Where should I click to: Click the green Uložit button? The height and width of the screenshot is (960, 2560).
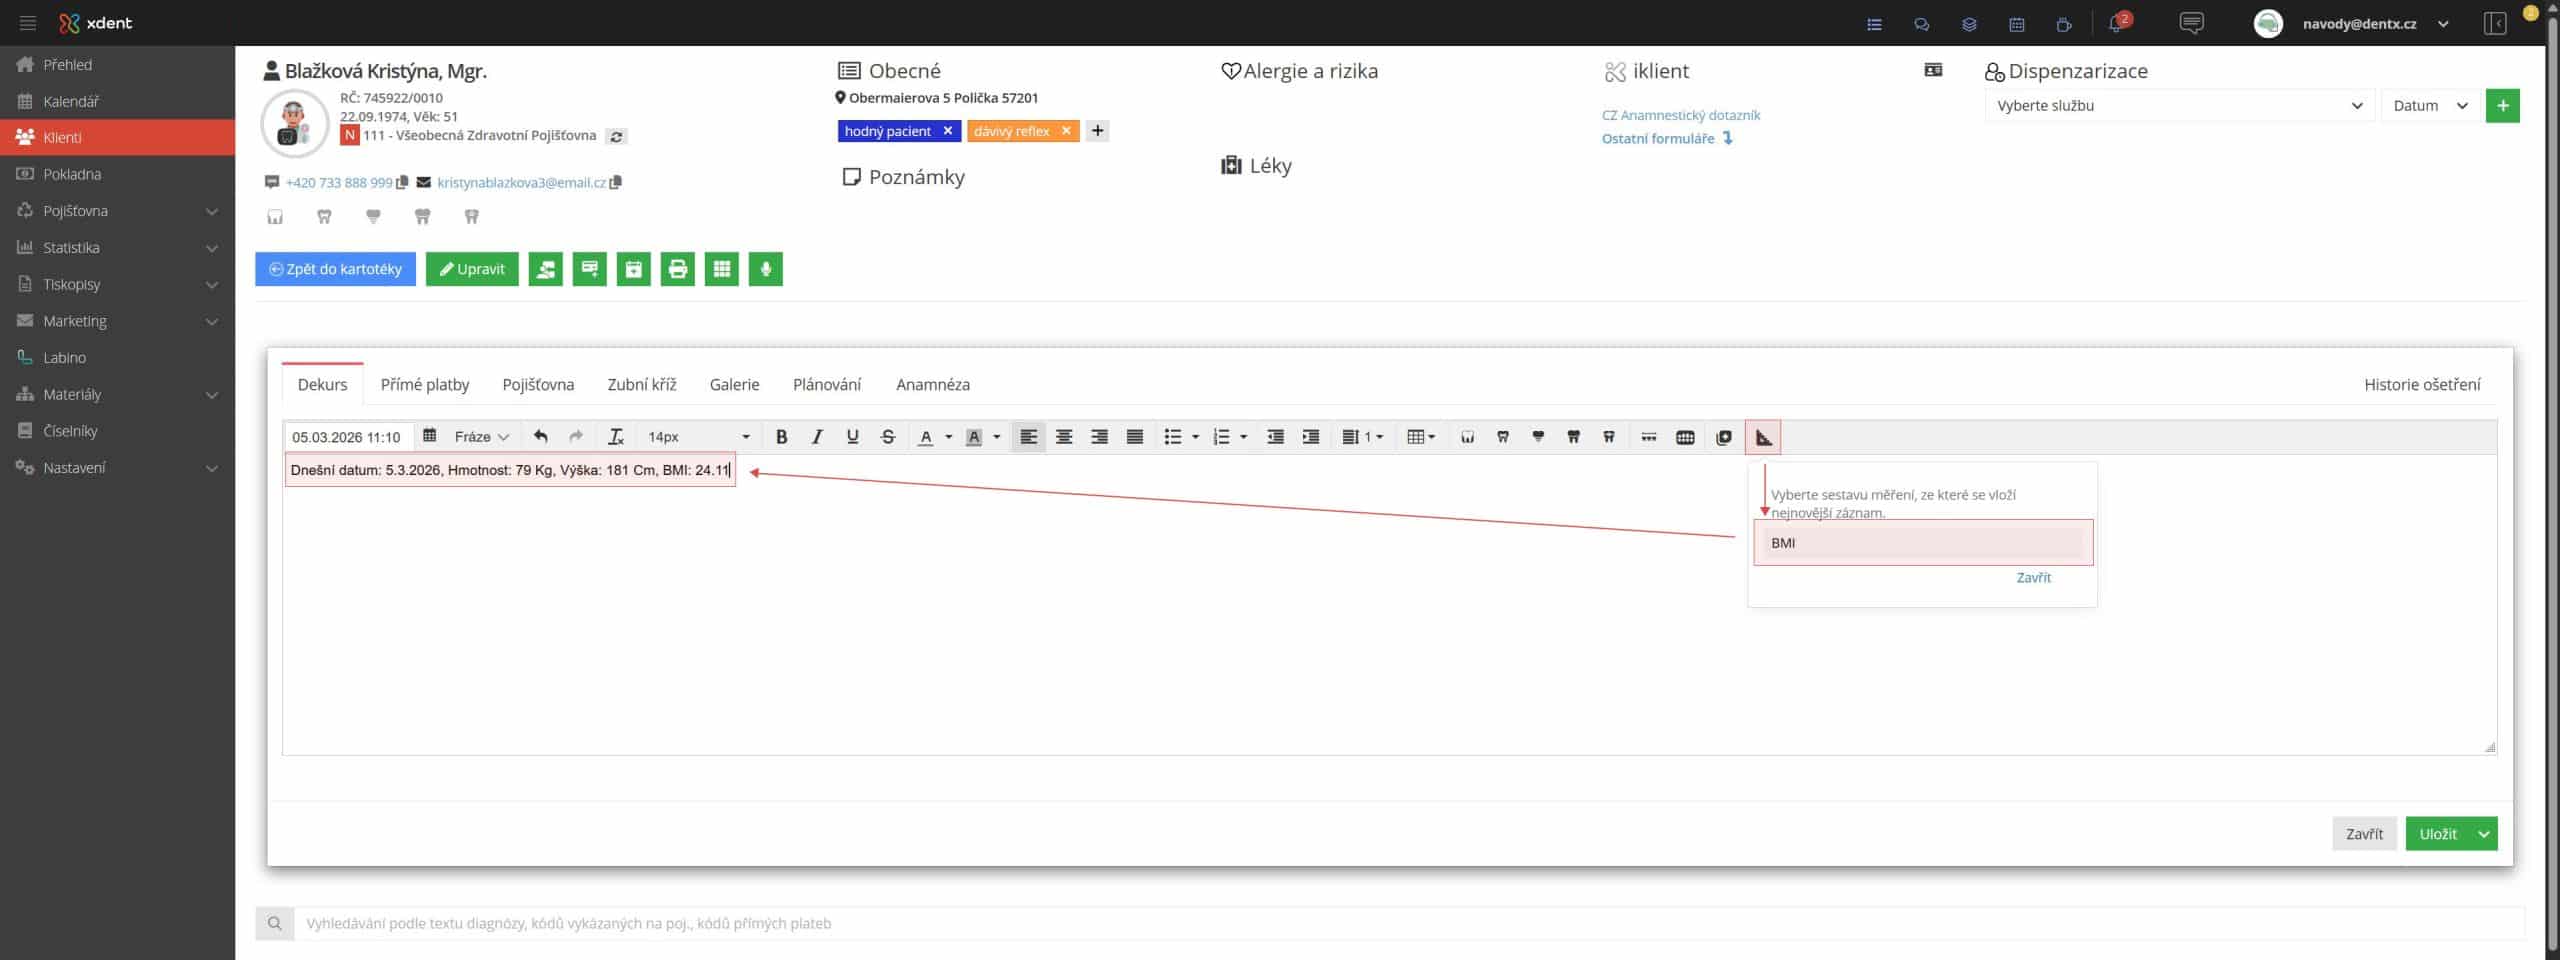(2438, 834)
